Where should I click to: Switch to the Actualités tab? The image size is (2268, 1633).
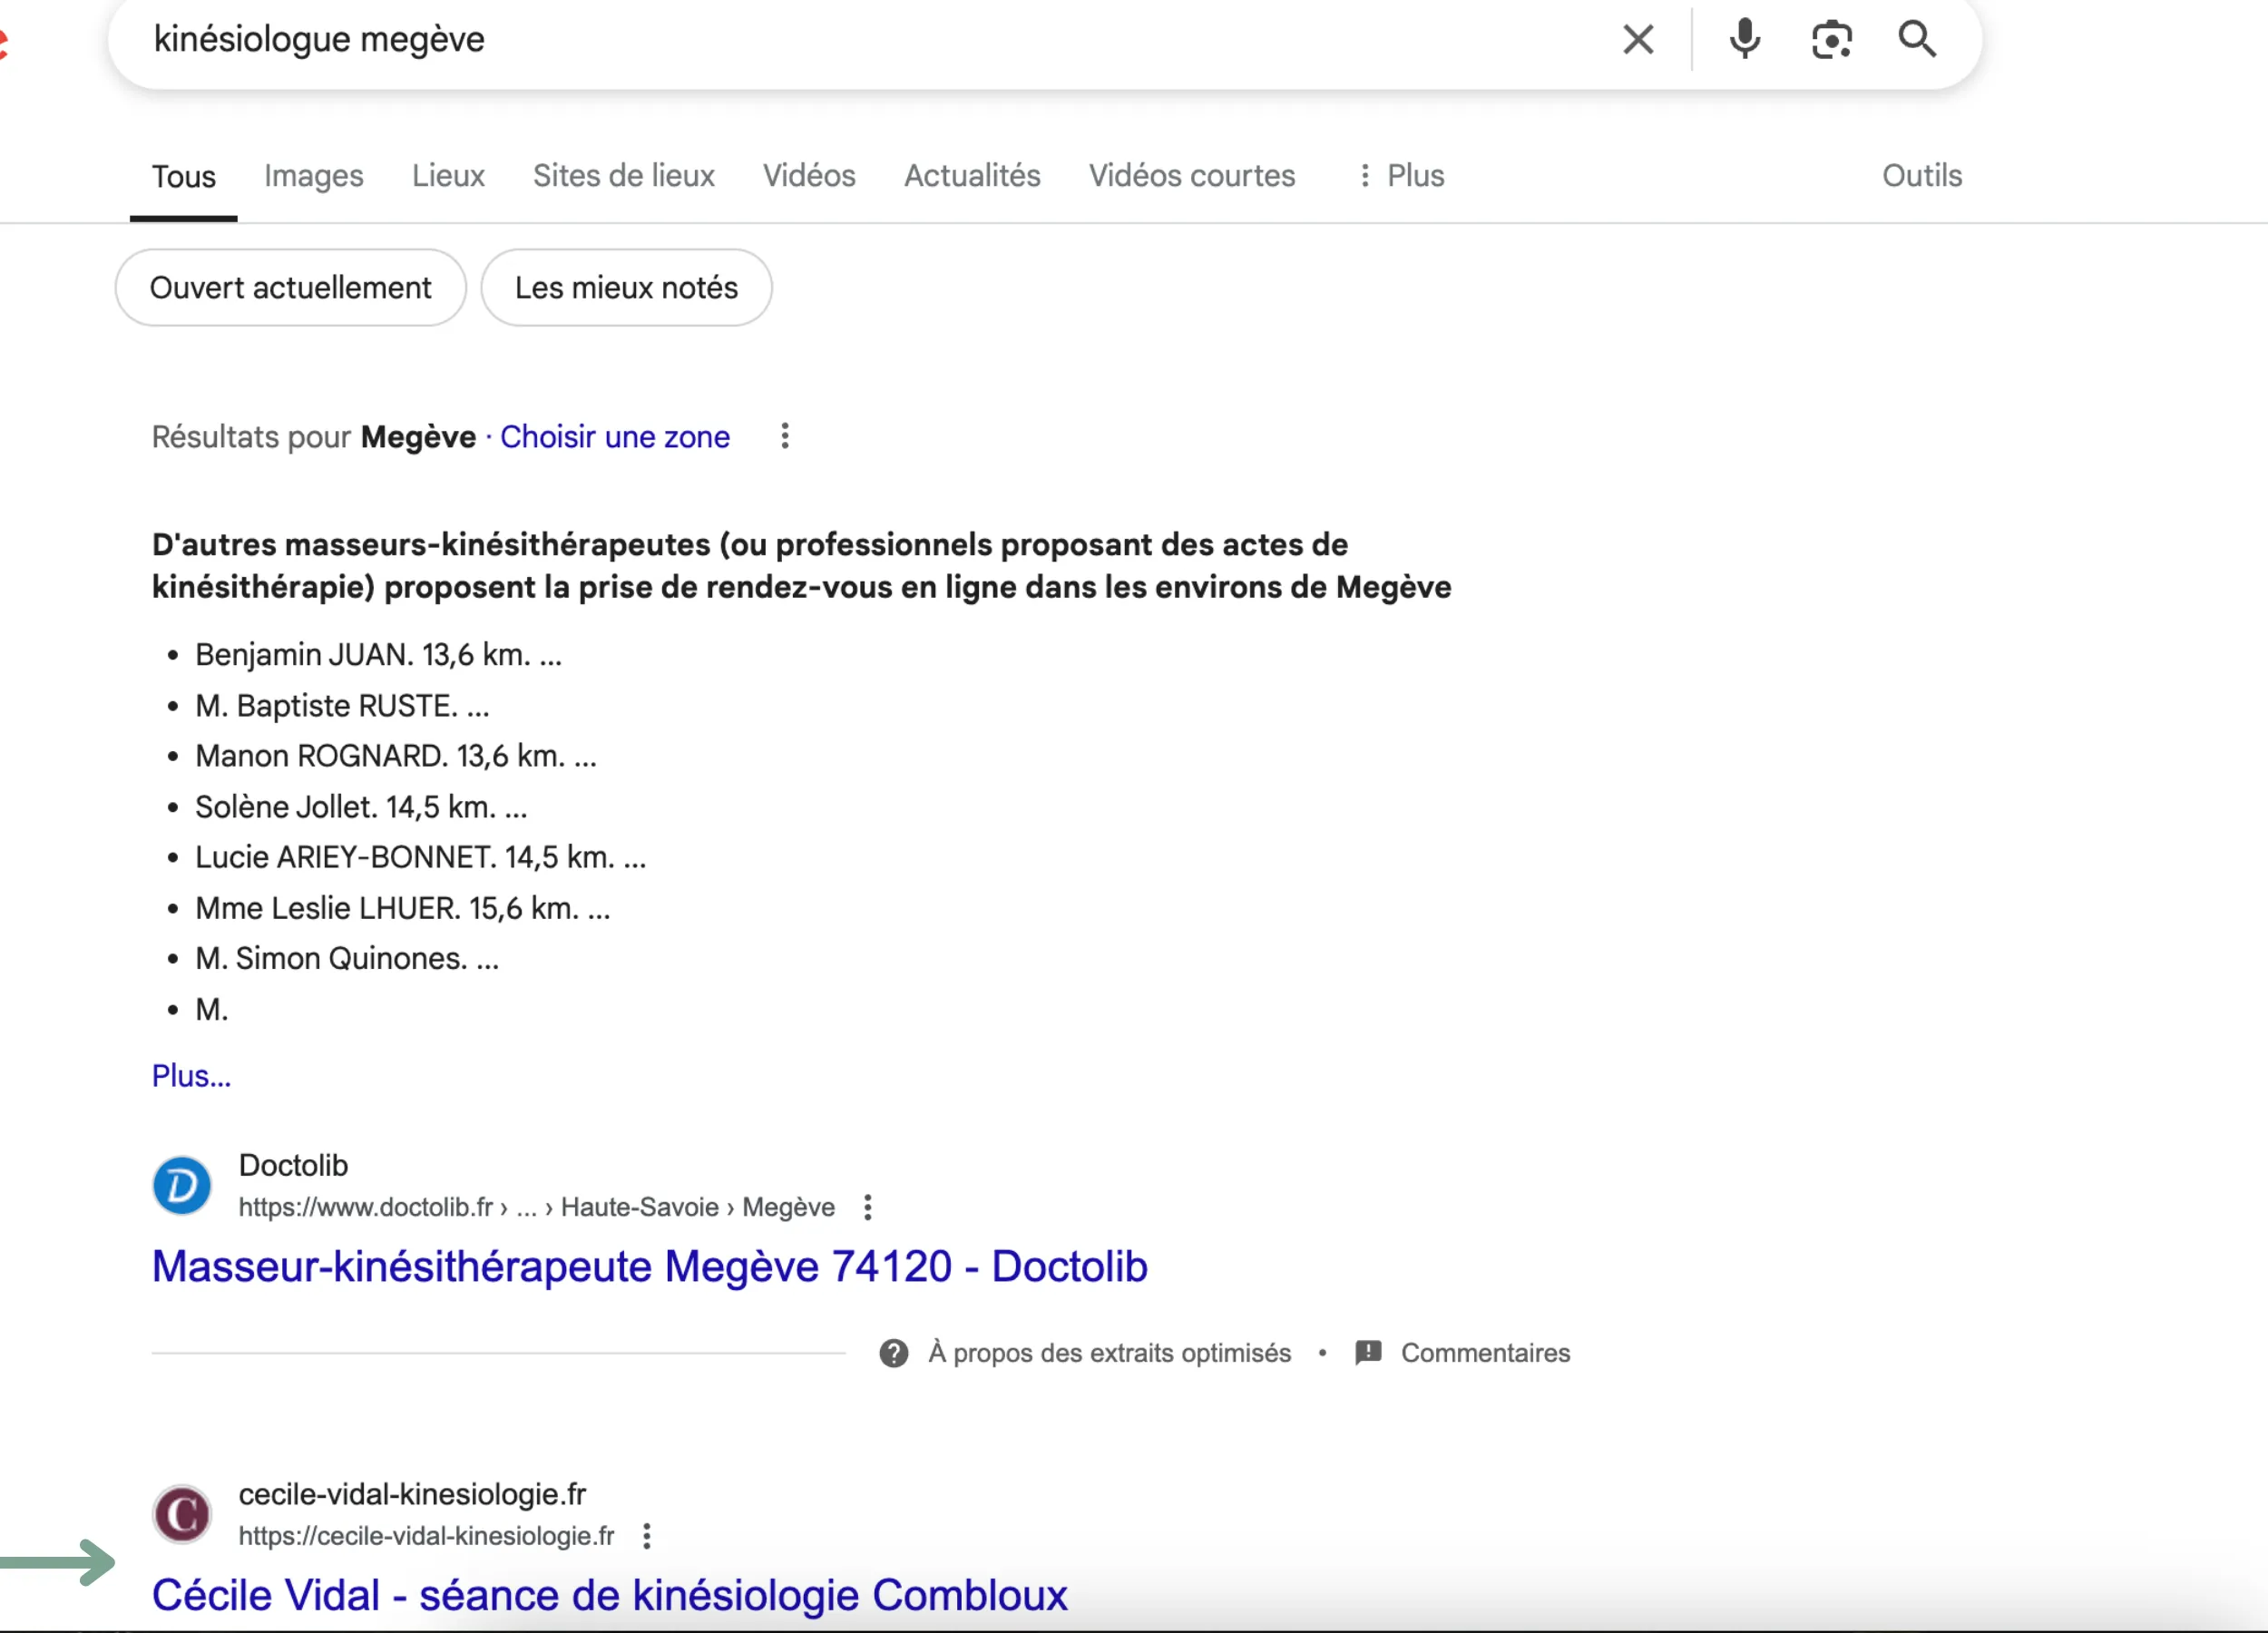971,176
